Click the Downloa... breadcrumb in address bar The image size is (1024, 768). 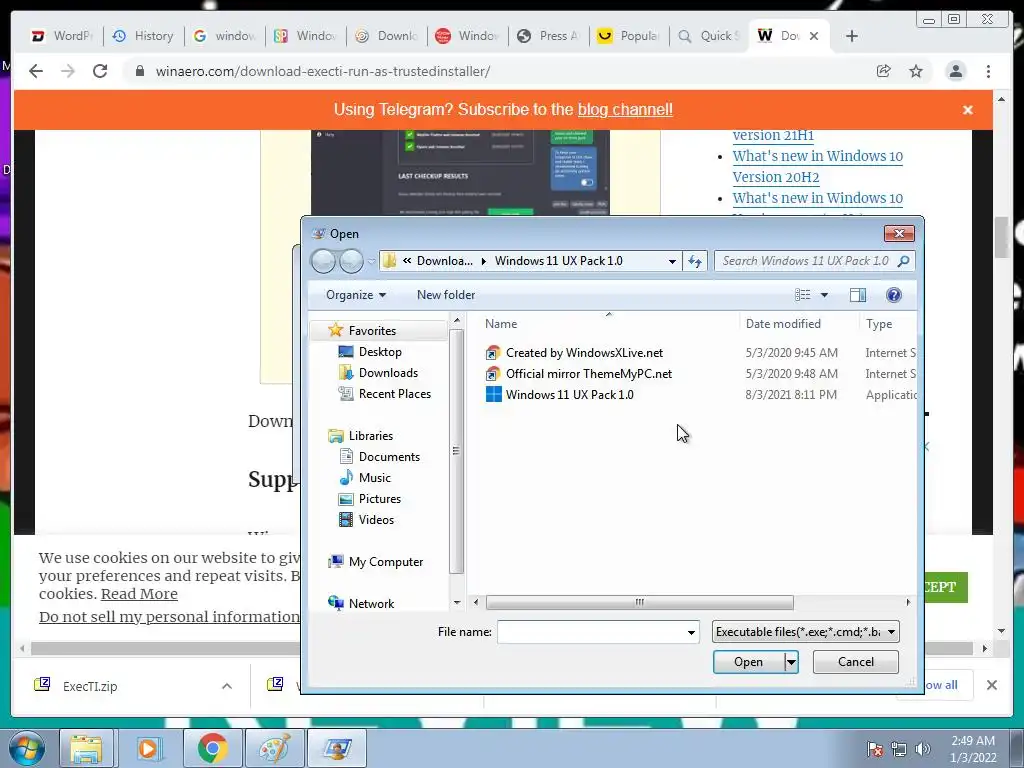click(x=445, y=261)
